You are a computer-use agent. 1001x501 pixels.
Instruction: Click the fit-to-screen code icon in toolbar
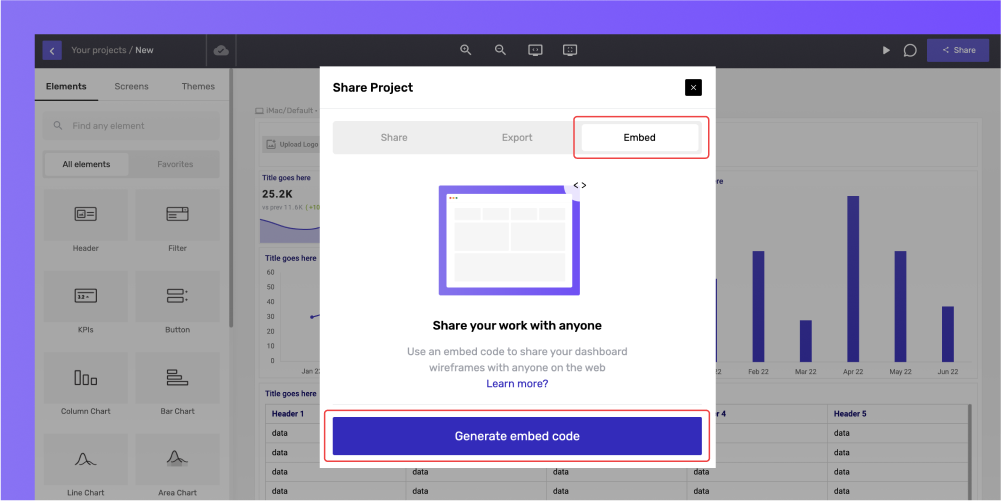(535, 50)
